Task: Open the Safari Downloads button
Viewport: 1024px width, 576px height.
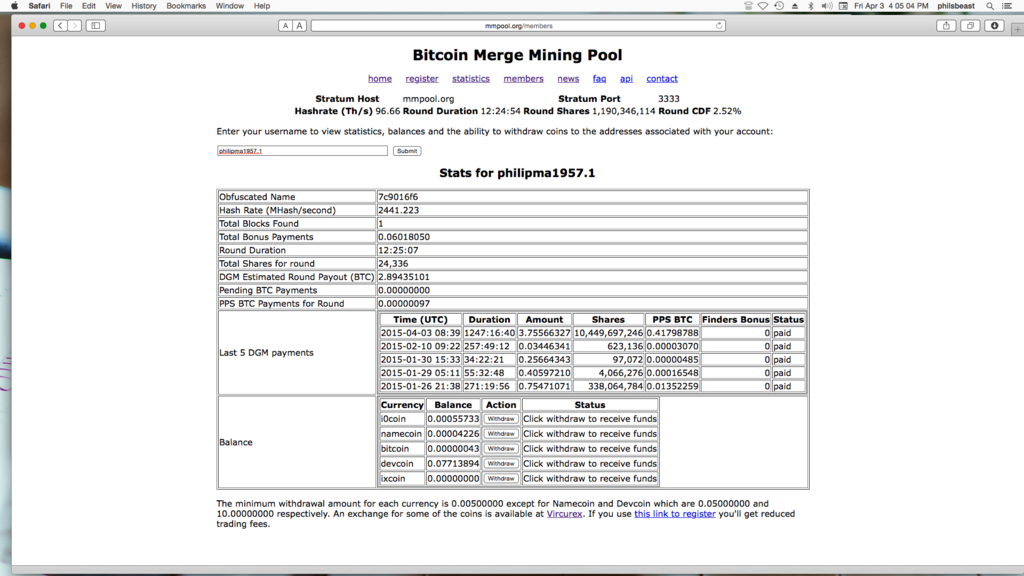Action: [995, 25]
